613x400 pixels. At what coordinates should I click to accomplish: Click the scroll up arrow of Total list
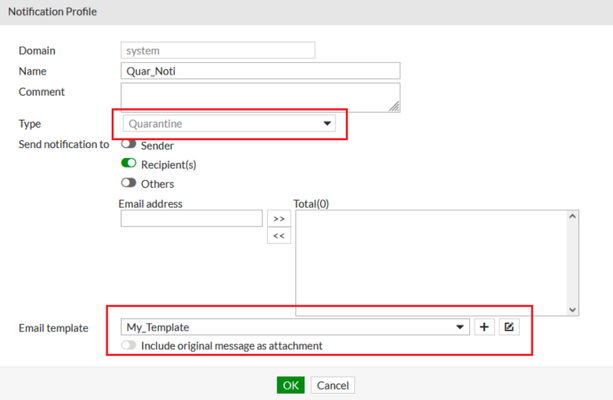pyautogui.click(x=572, y=216)
